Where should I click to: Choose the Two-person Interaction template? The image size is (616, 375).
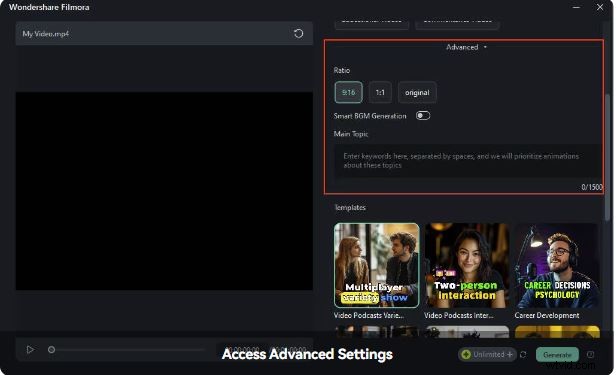[467, 265]
